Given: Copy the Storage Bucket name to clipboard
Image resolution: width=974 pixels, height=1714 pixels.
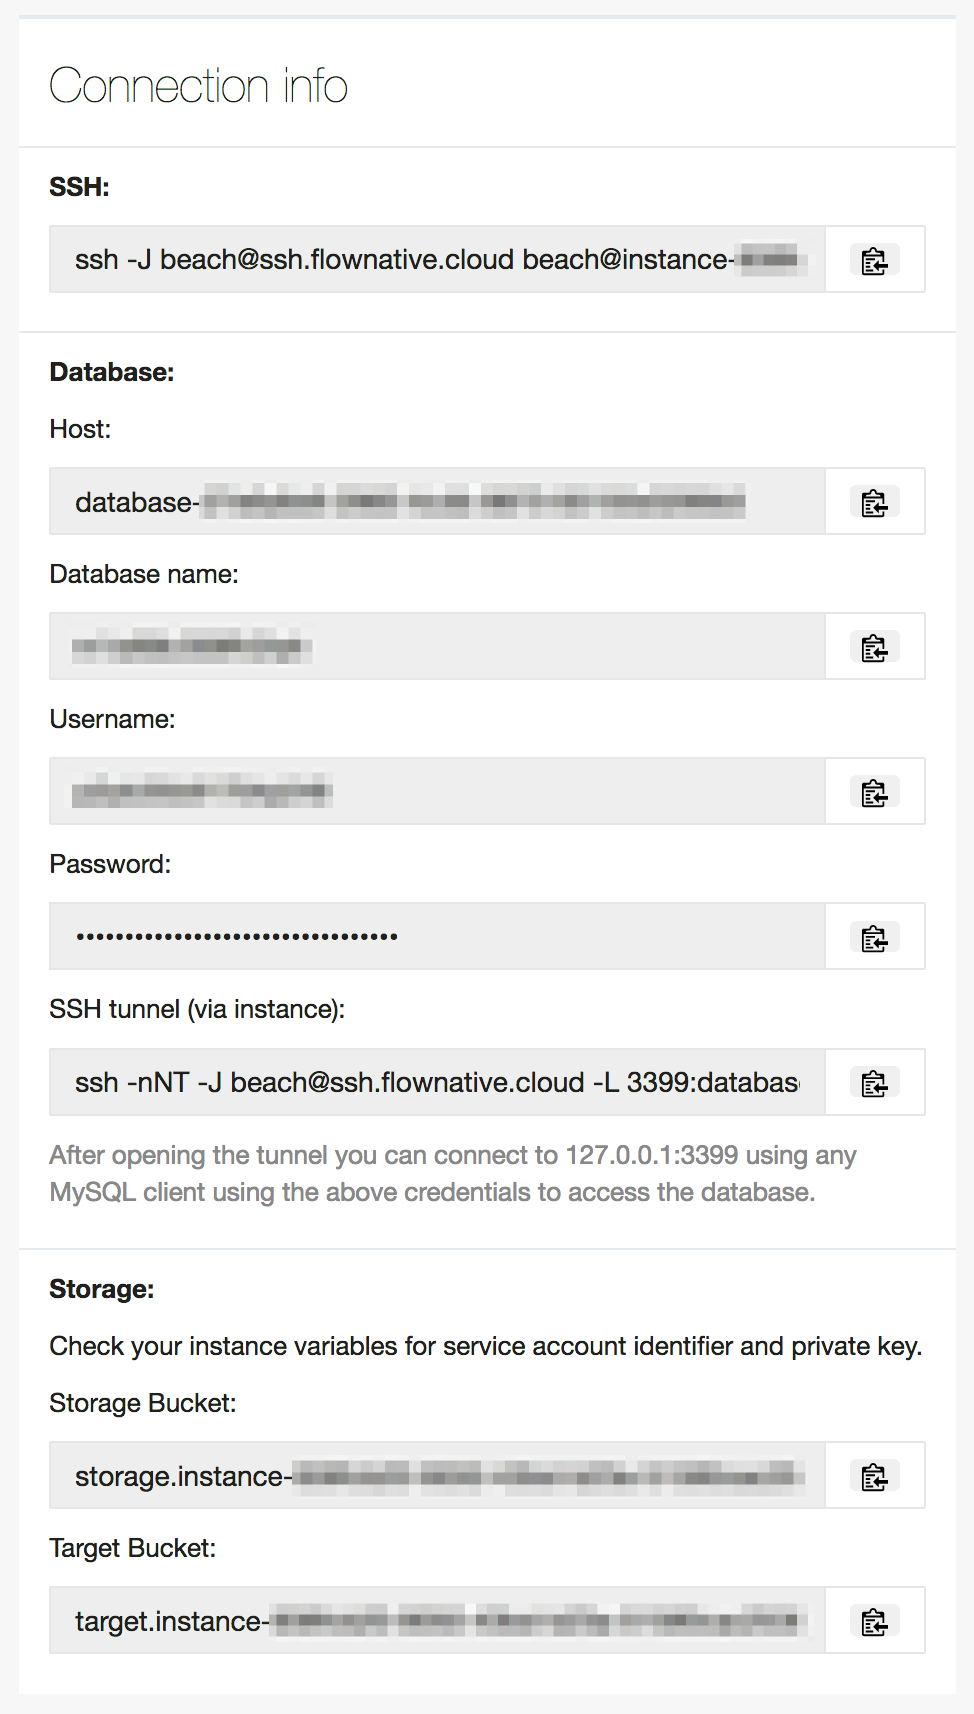Looking at the screenshot, I should pos(874,1476).
